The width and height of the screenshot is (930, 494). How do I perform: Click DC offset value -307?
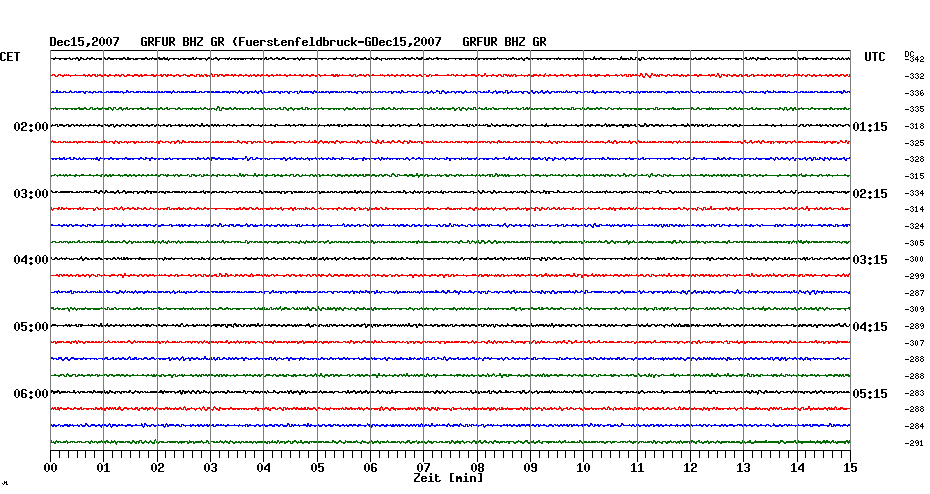914,343
